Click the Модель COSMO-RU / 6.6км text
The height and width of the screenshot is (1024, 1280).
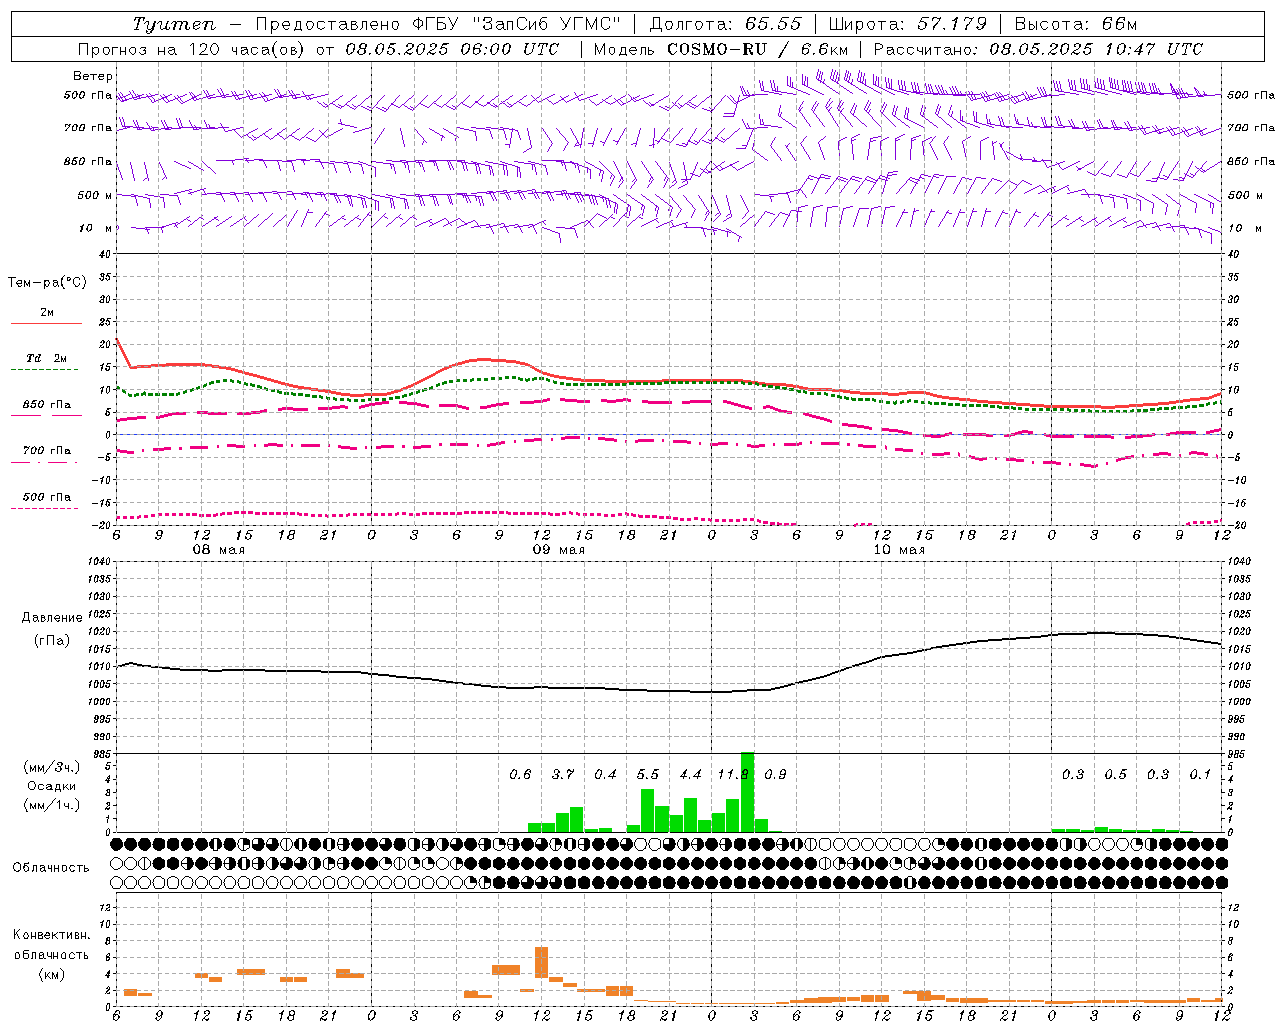pyautogui.click(x=721, y=49)
